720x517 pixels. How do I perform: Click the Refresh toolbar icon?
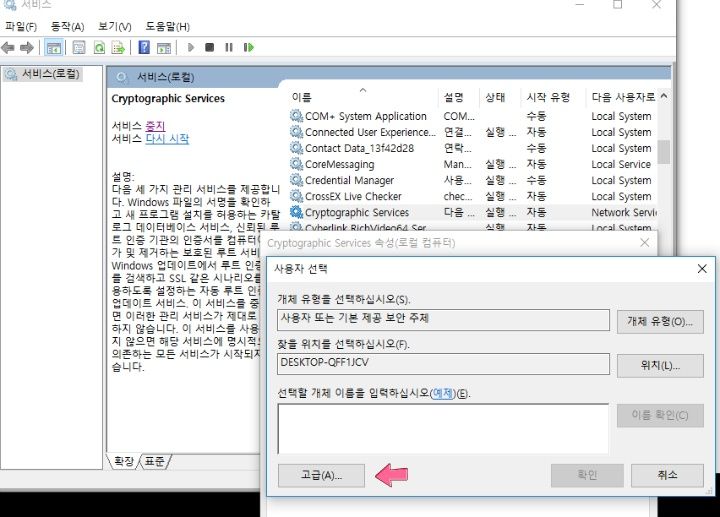click(99, 47)
